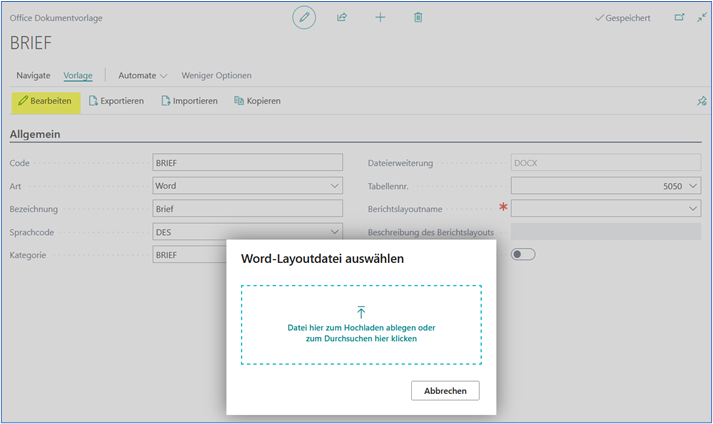Click upload arrow icon in drop zone

point(361,312)
